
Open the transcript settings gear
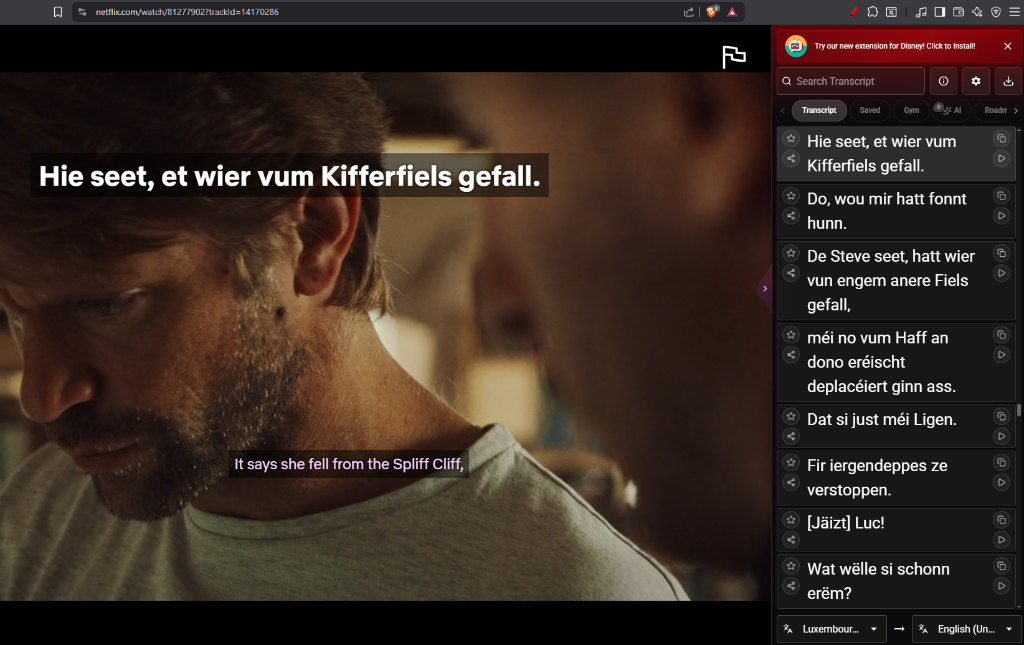coord(976,81)
